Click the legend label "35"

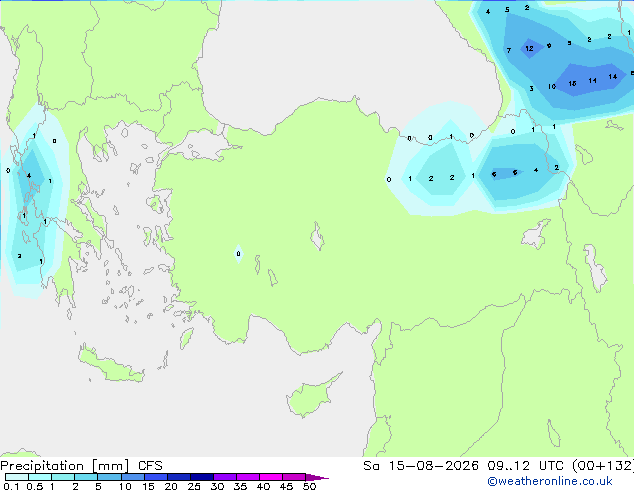(240, 486)
